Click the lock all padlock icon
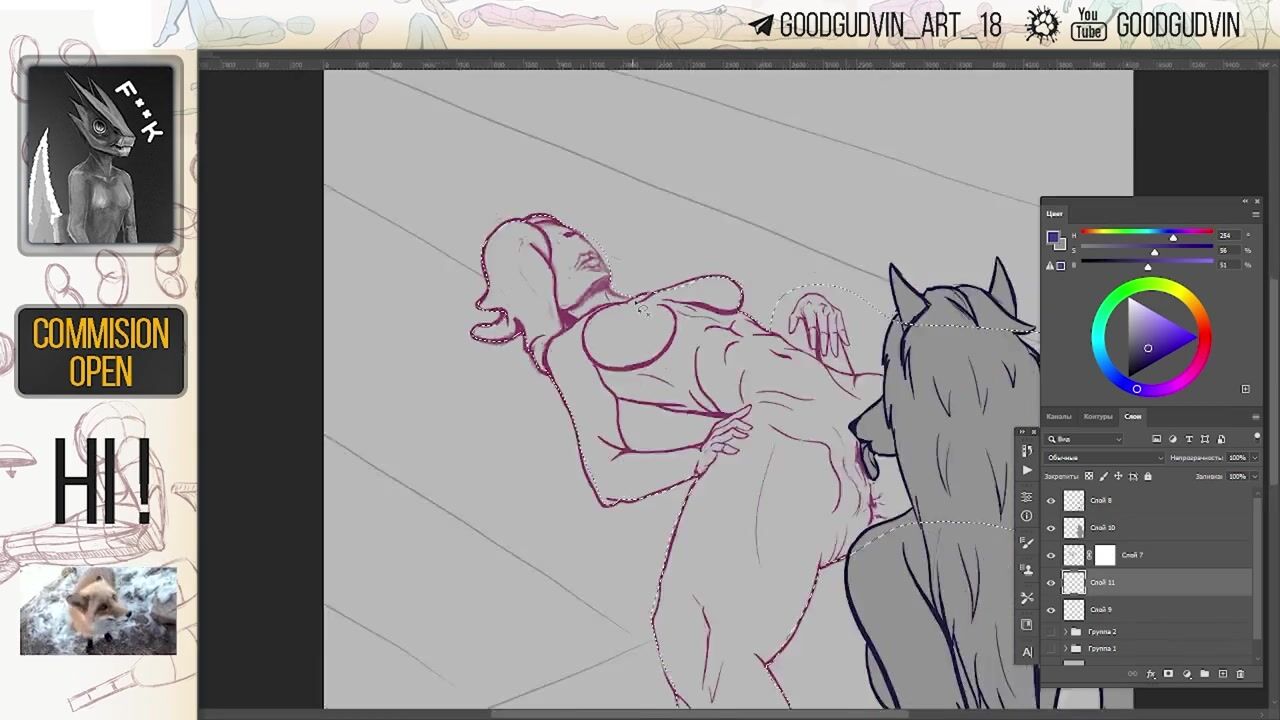1280x720 pixels. click(x=1147, y=476)
